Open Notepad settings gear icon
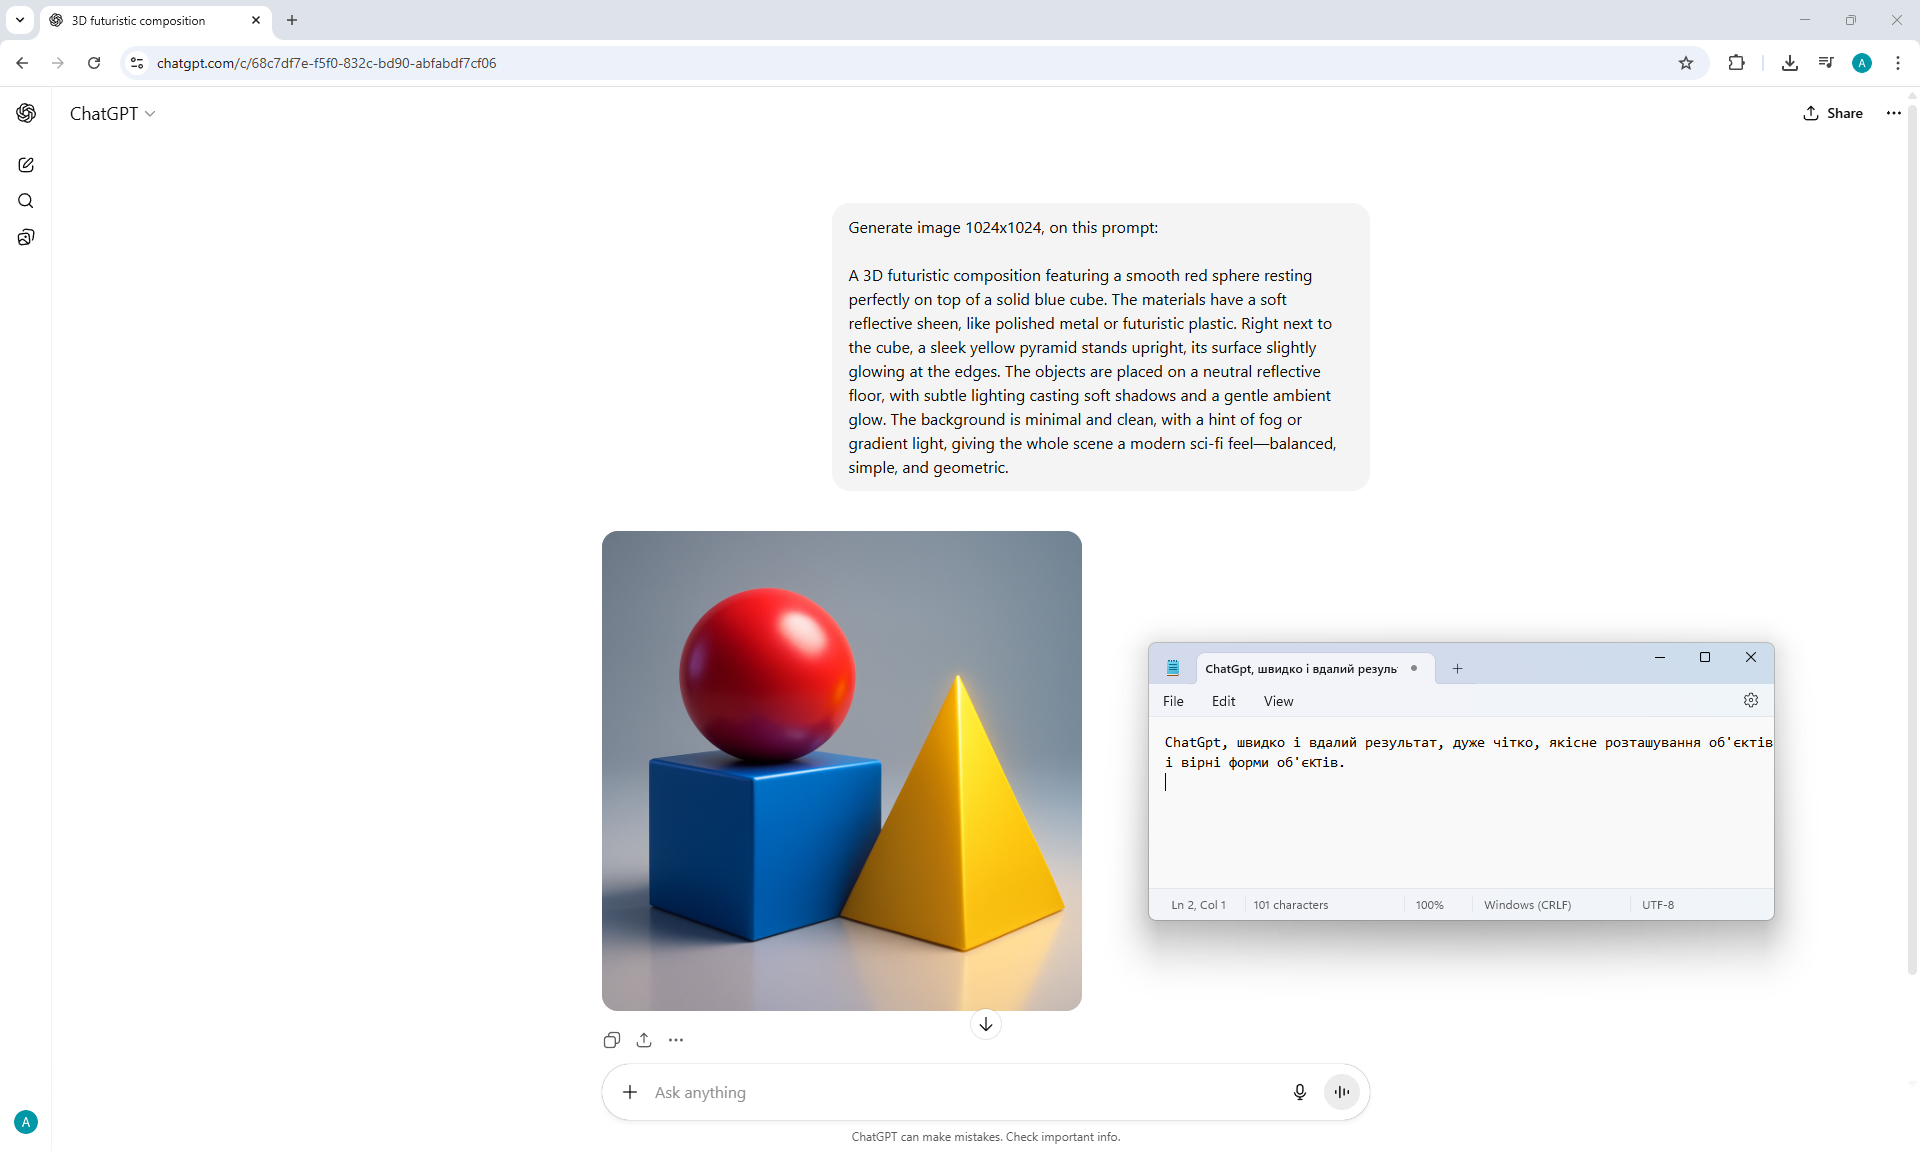Screen dimensions: 1920x1151 tap(1750, 700)
